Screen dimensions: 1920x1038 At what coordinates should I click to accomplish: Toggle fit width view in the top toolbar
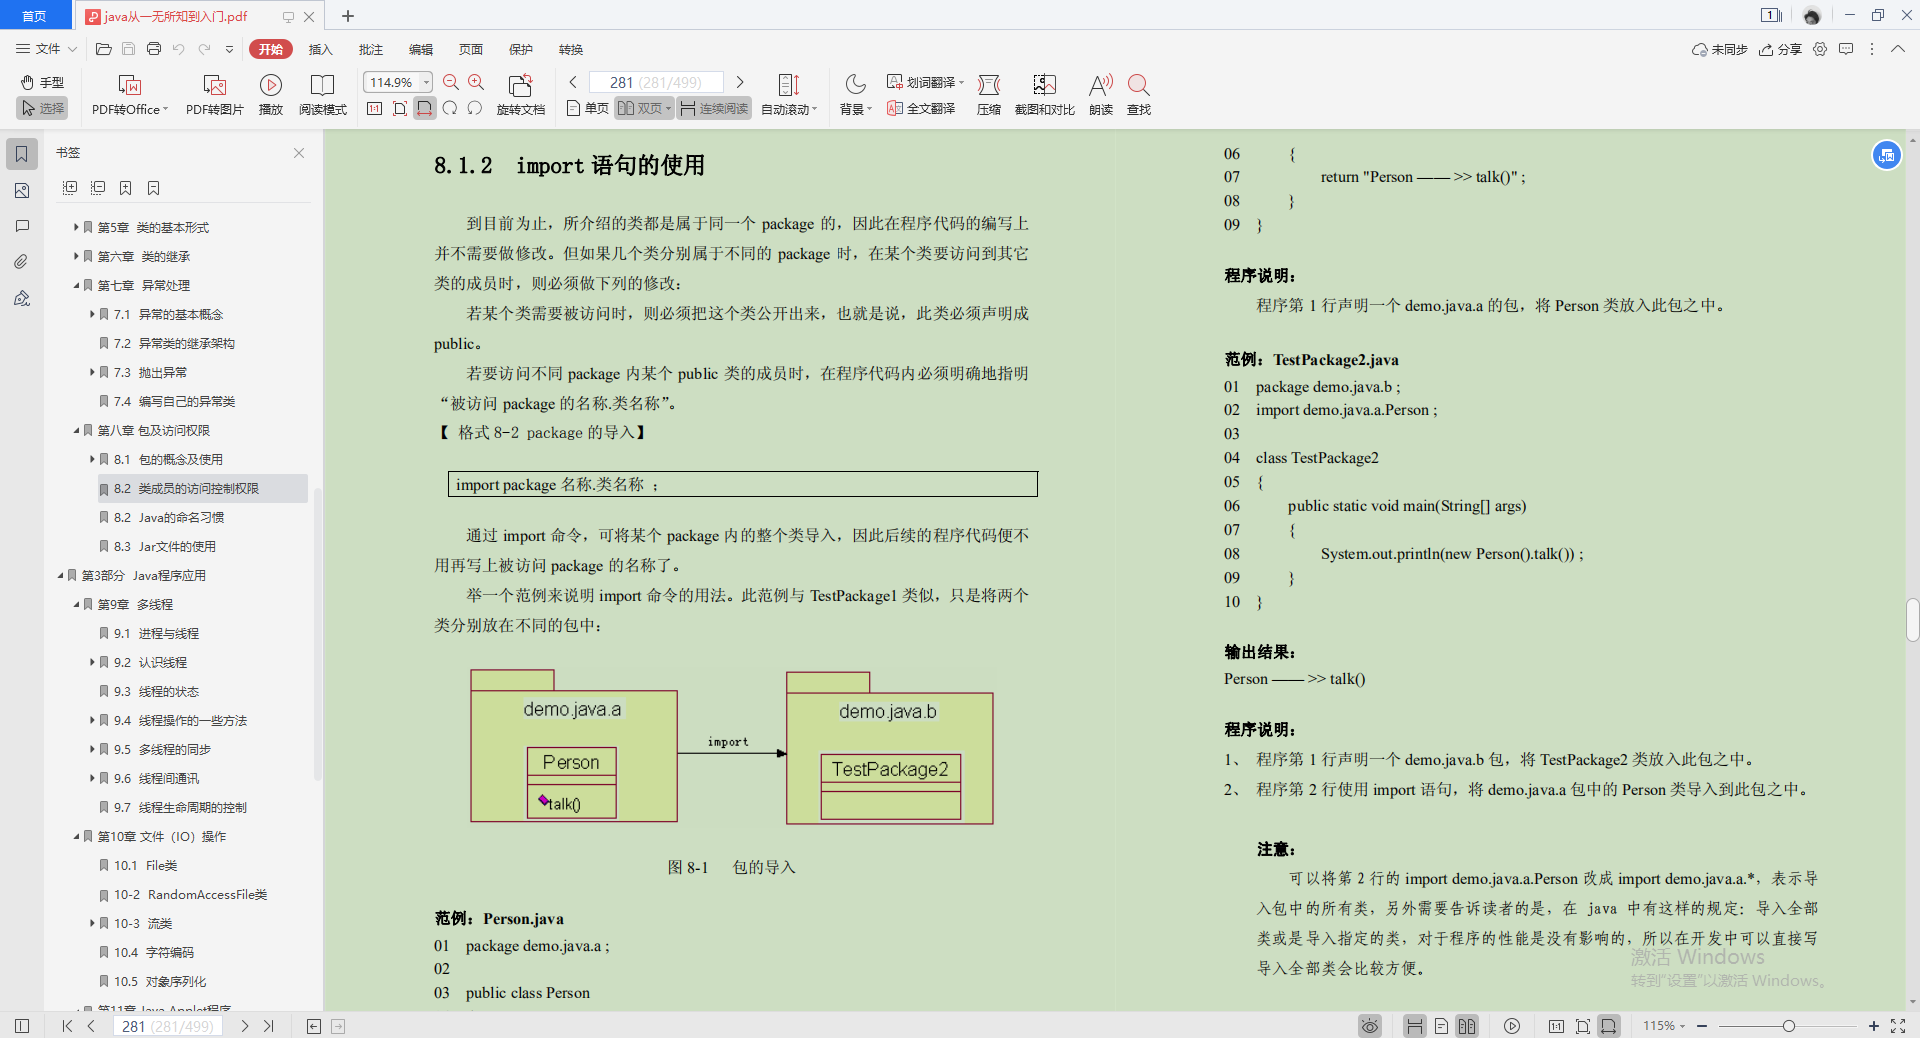425,108
